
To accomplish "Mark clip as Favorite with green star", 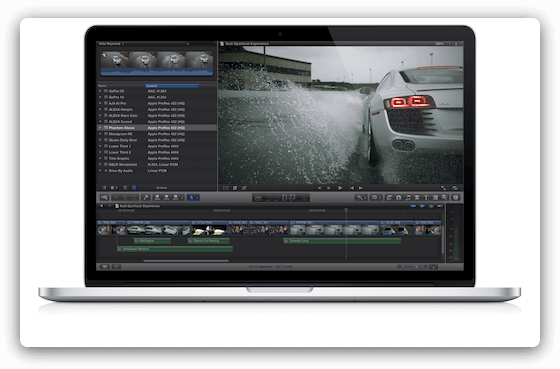I will 116,198.
